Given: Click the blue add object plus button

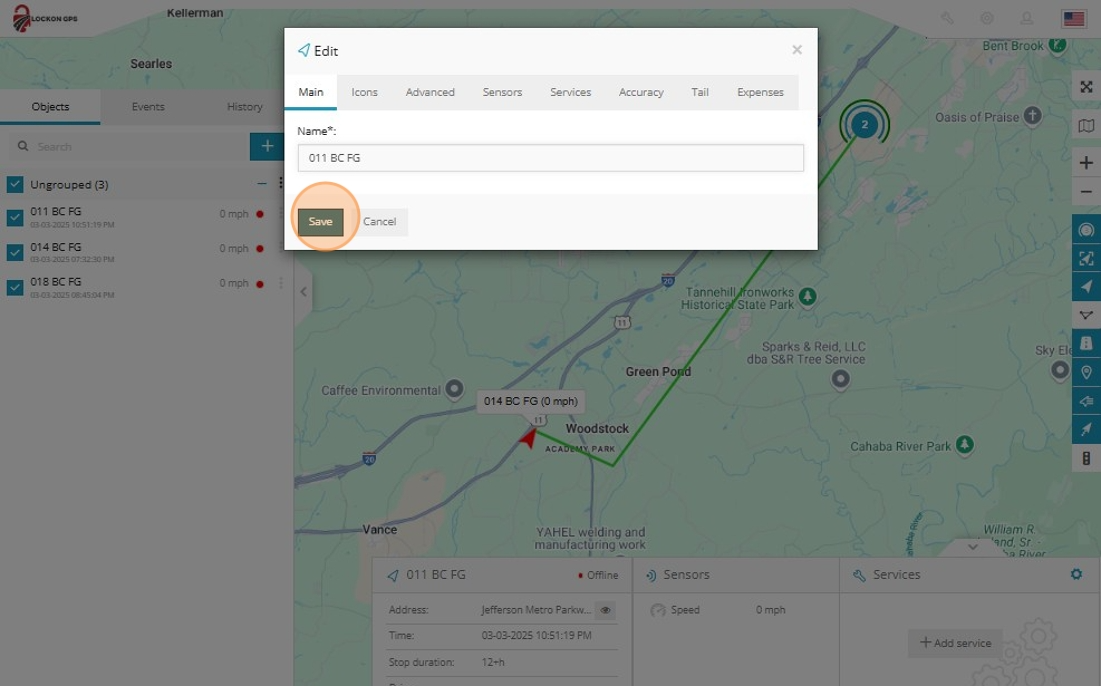Looking at the screenshot, I should point(267,146).
